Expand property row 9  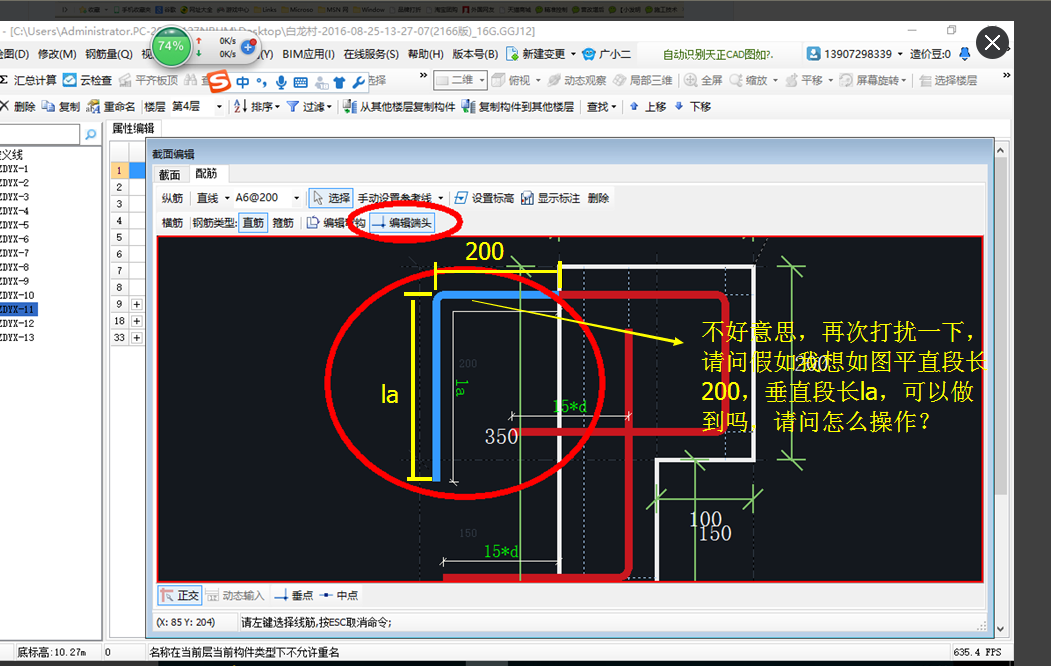[137, 304]
